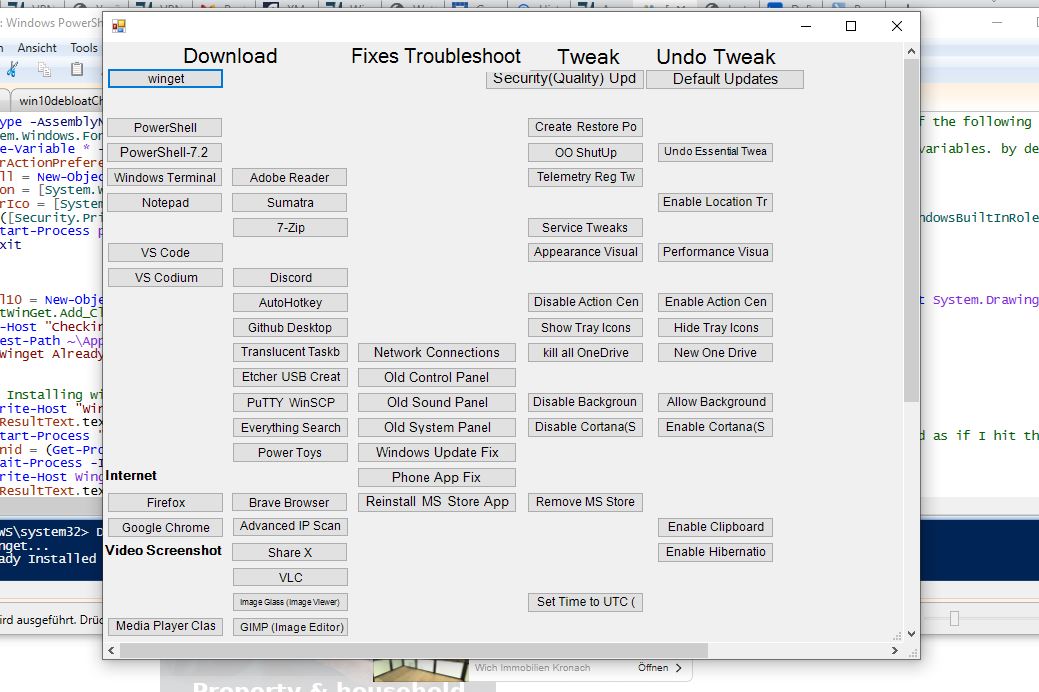The width and height of the screenshot is (1039, 692).
Task: Click the Github Desktop button
Action: (290, 327)
